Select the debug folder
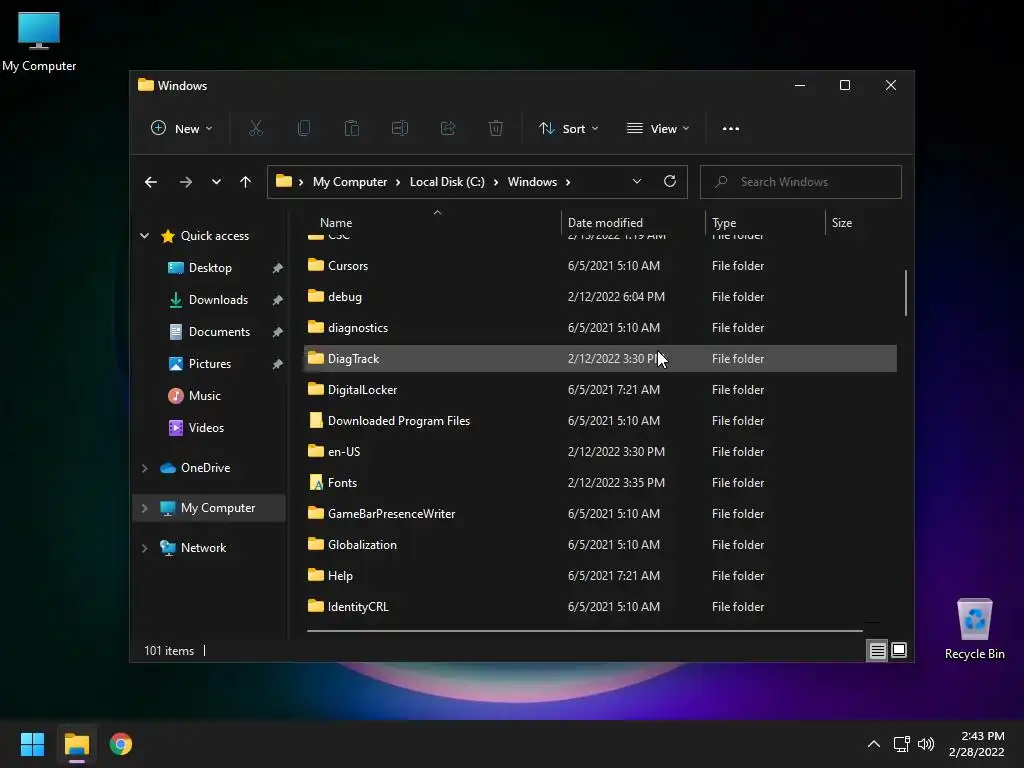The height and width of the screenshot is (768, 1024). pos(600,296)
